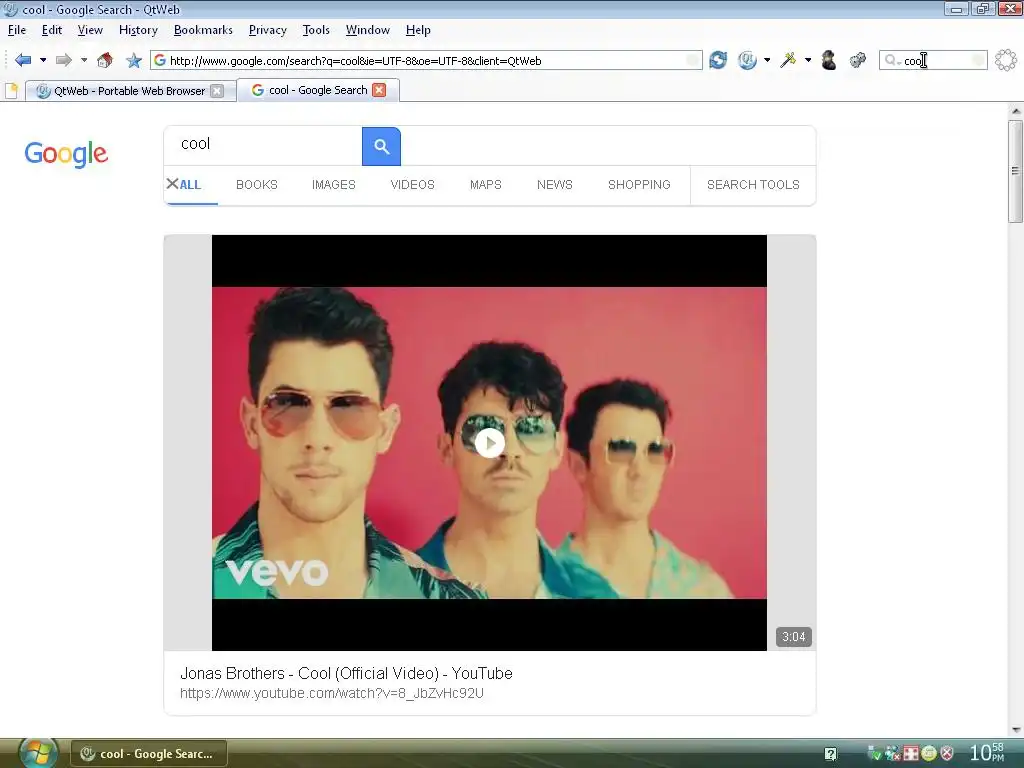1024x768 pixels.
Task: Open the History menu
Action: [138, 30]
